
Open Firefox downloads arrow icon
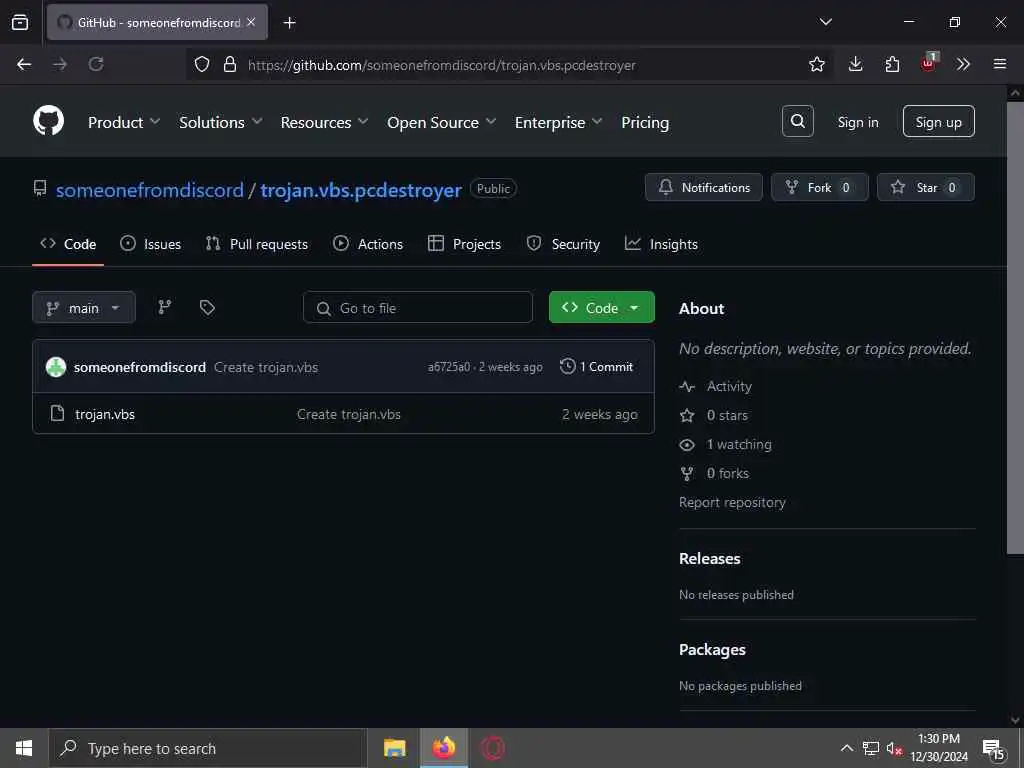coord(855,64)
